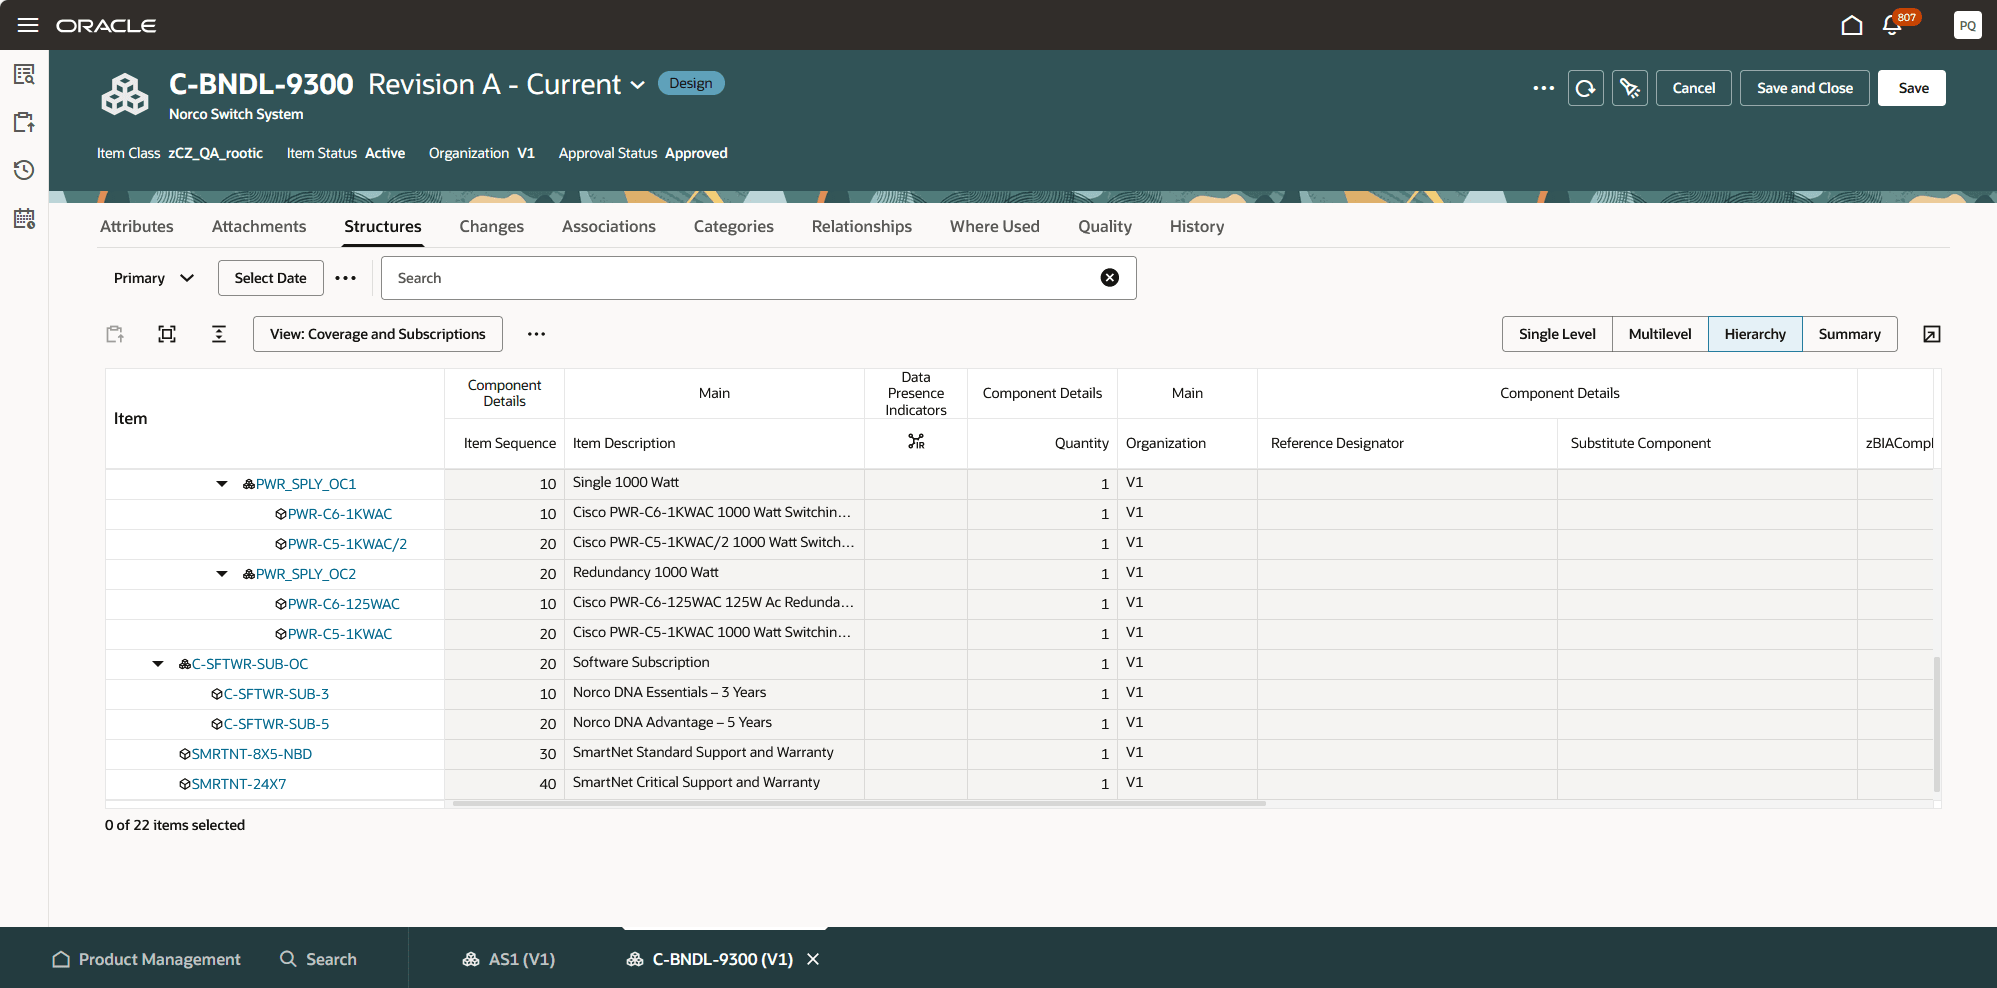Open more options next to Select Date
Image resolution: width=1997 pixels, height=988 pixels.
pos(346,278)
